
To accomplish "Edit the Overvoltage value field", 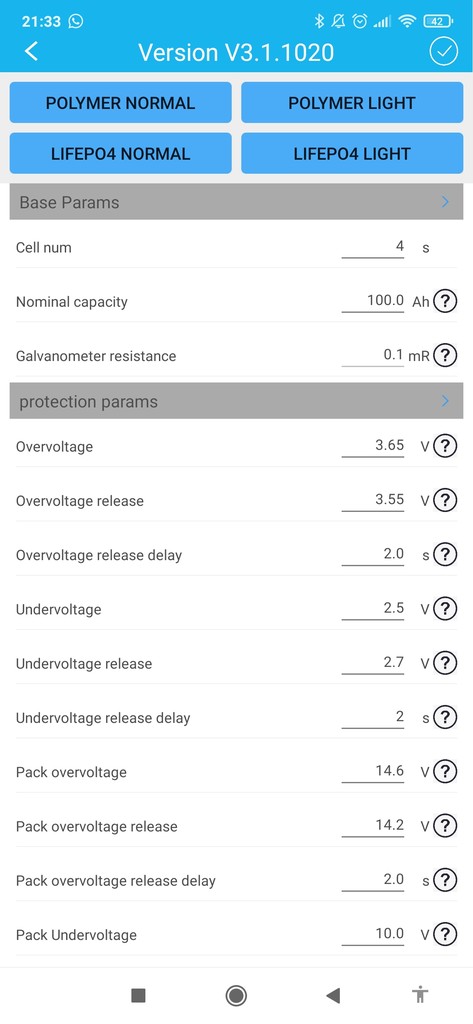I will point(372,446).
